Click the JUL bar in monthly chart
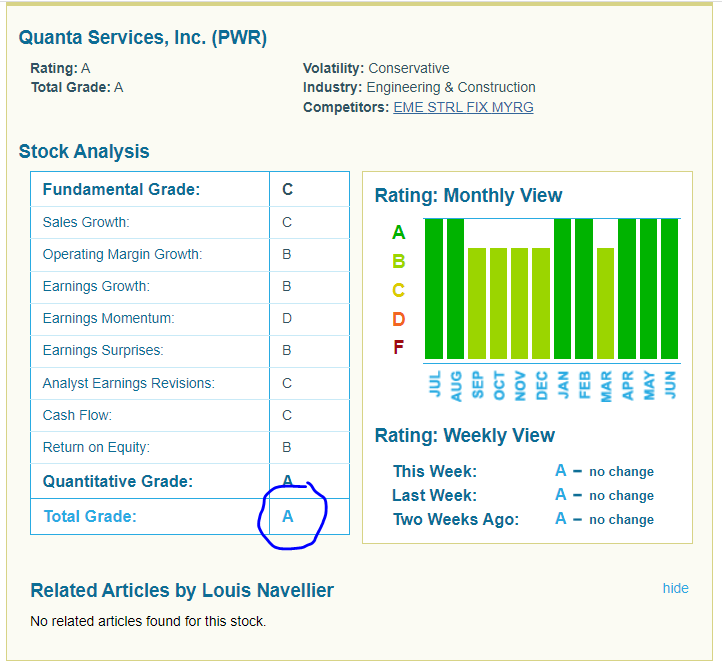This screenshot has width=722, height=668. (x=434, y=288)
